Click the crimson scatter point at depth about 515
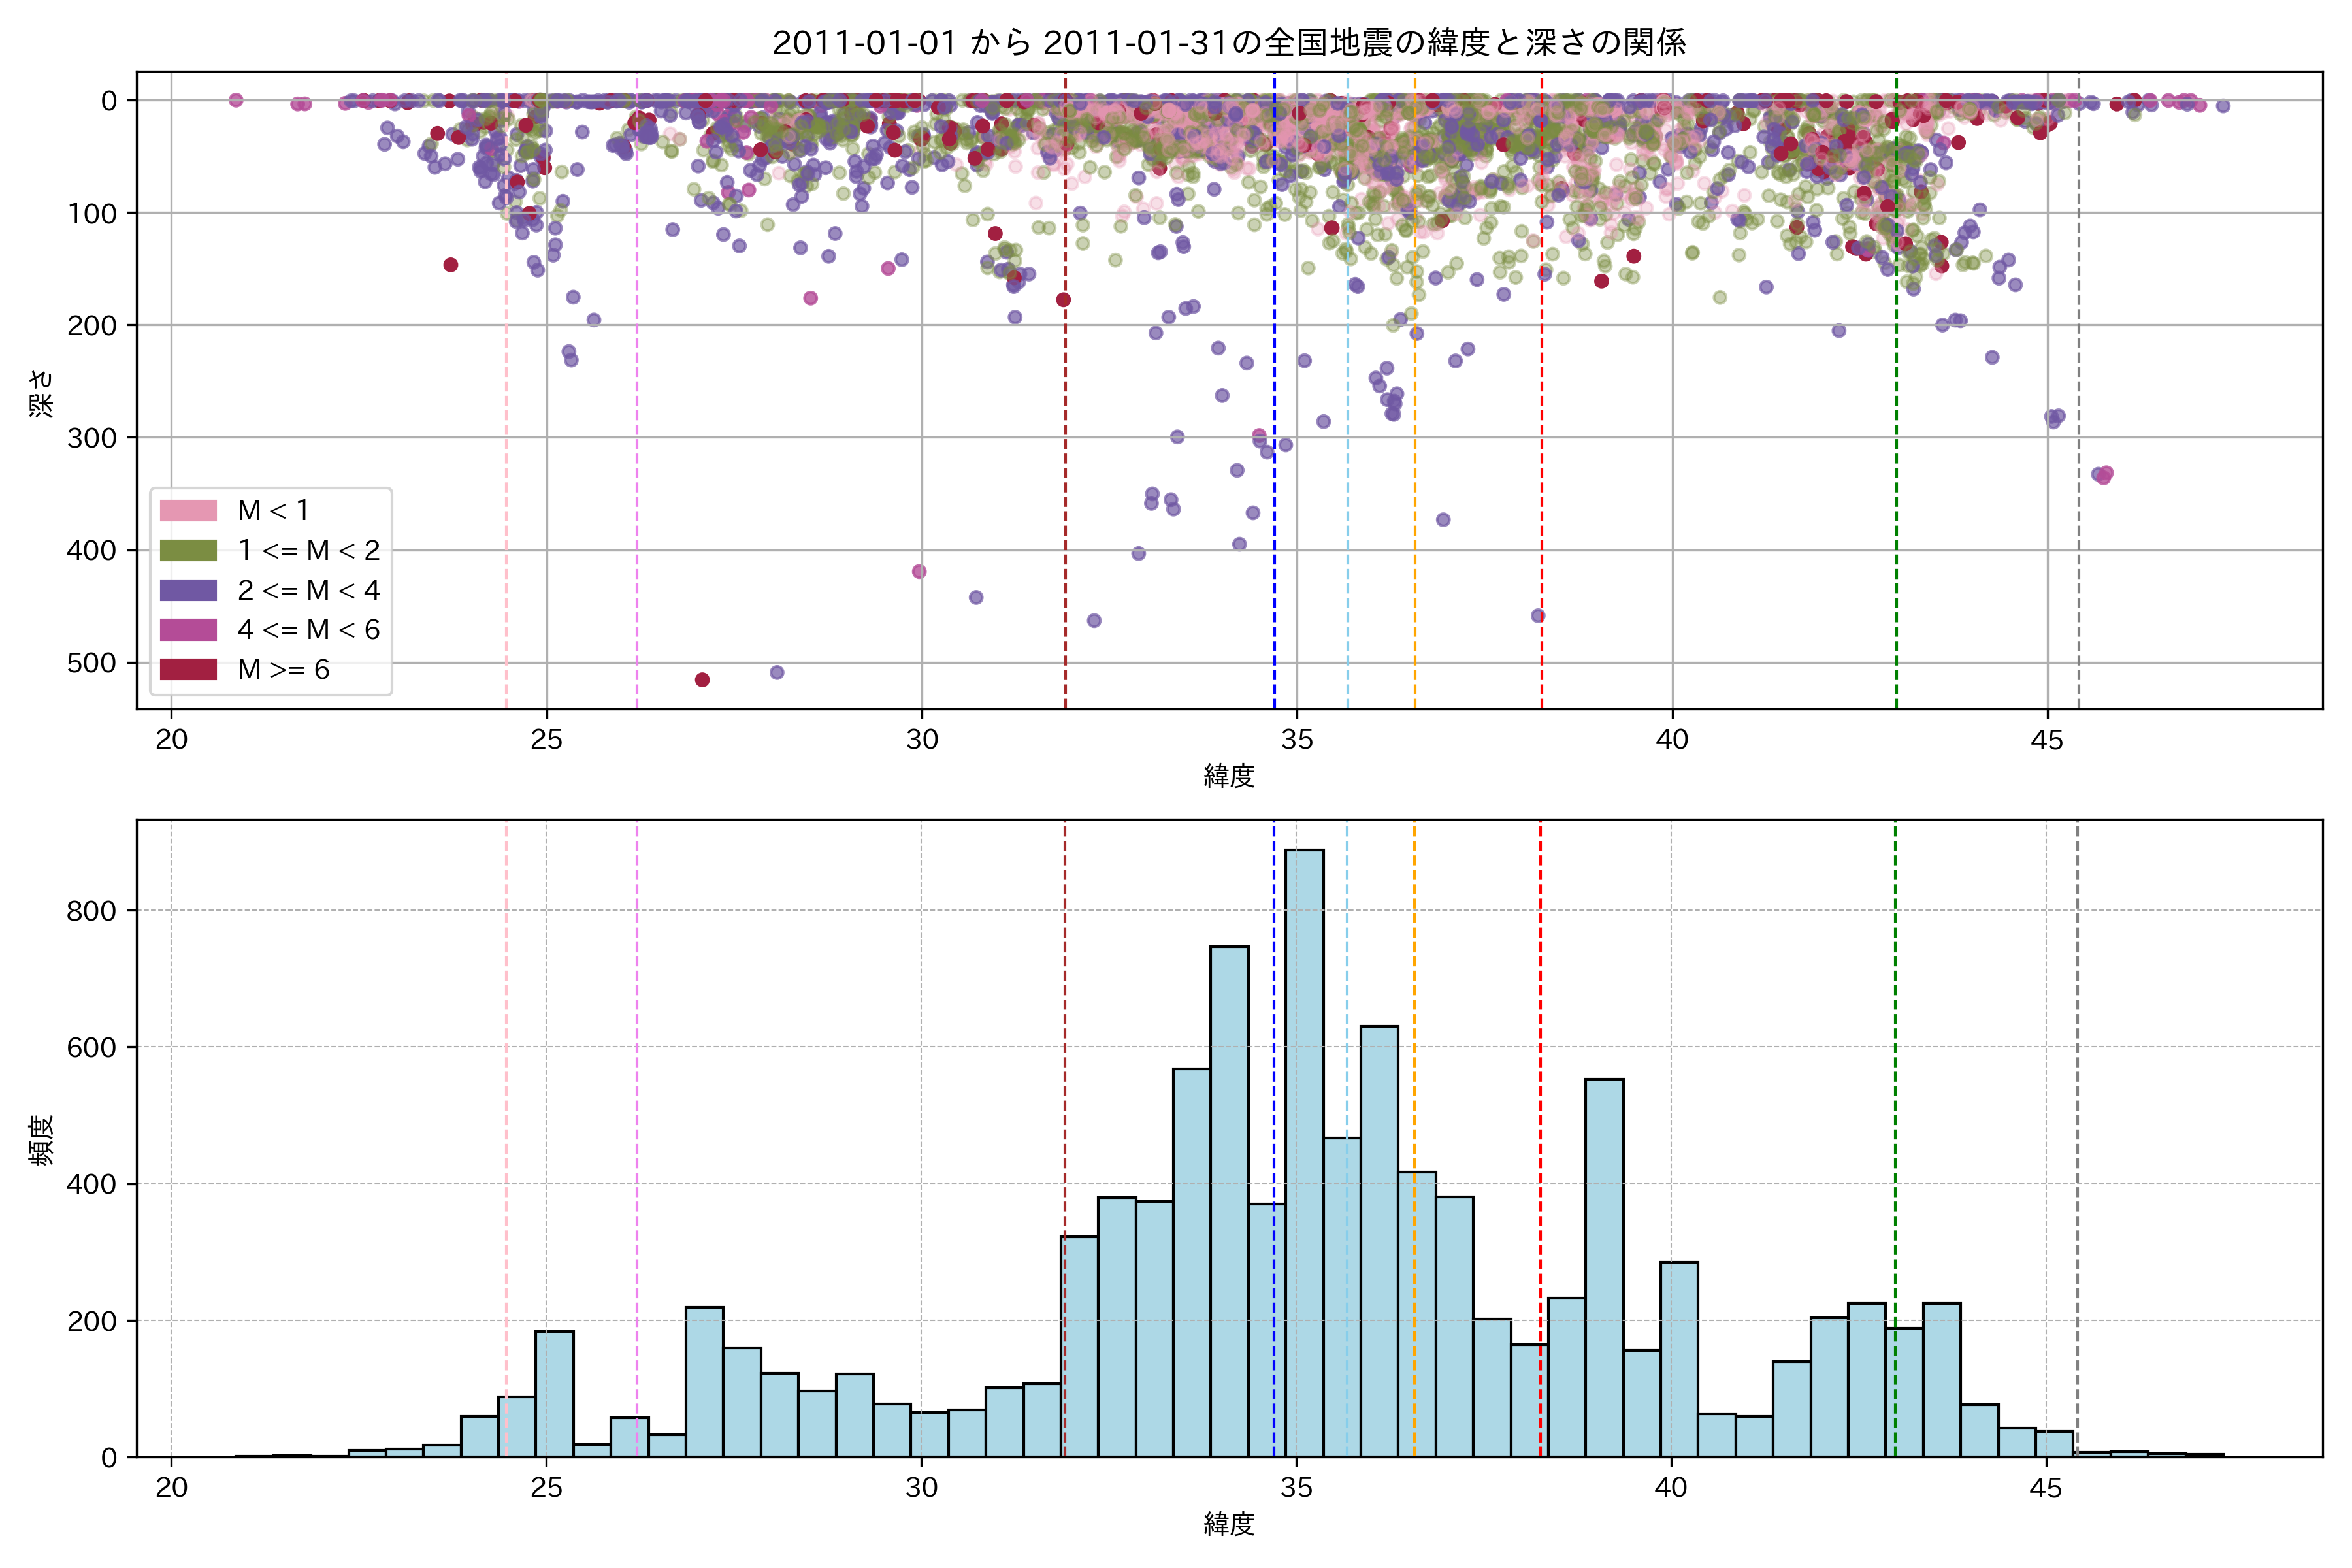This screenshot has width=2352, height=1568. click(x=702, y=680)
